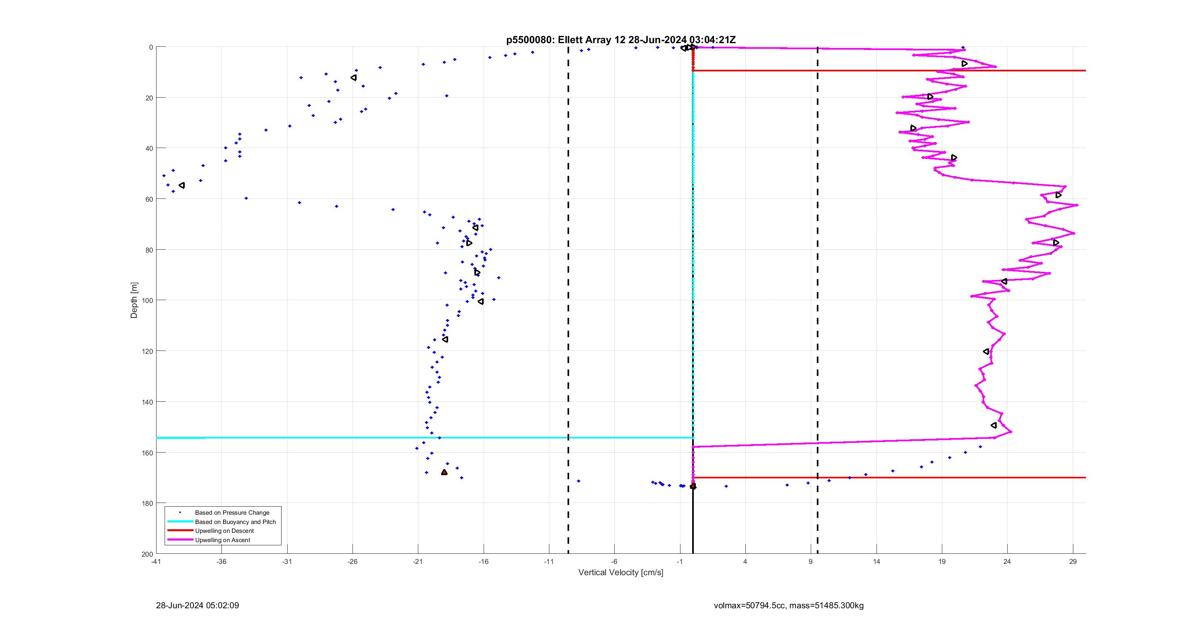Click the x-axis tick label '-6'

[614, 563]
